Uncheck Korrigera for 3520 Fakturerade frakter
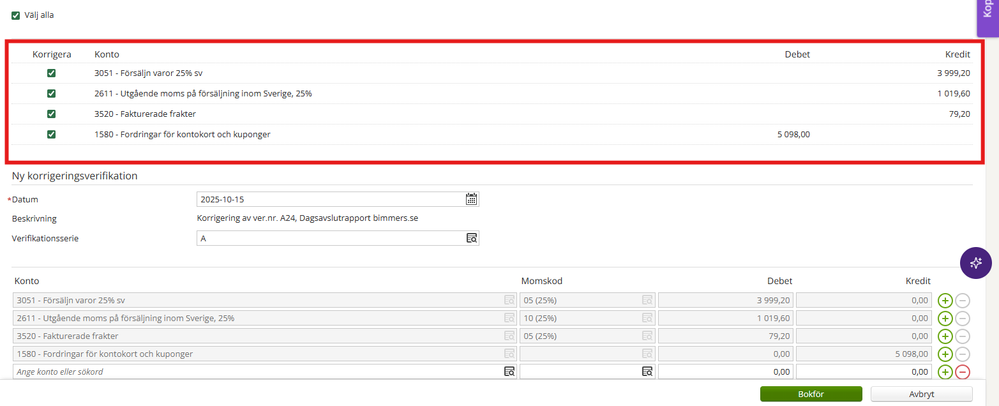The width and height of the screenshot is (999, 406). coord(52,114)
